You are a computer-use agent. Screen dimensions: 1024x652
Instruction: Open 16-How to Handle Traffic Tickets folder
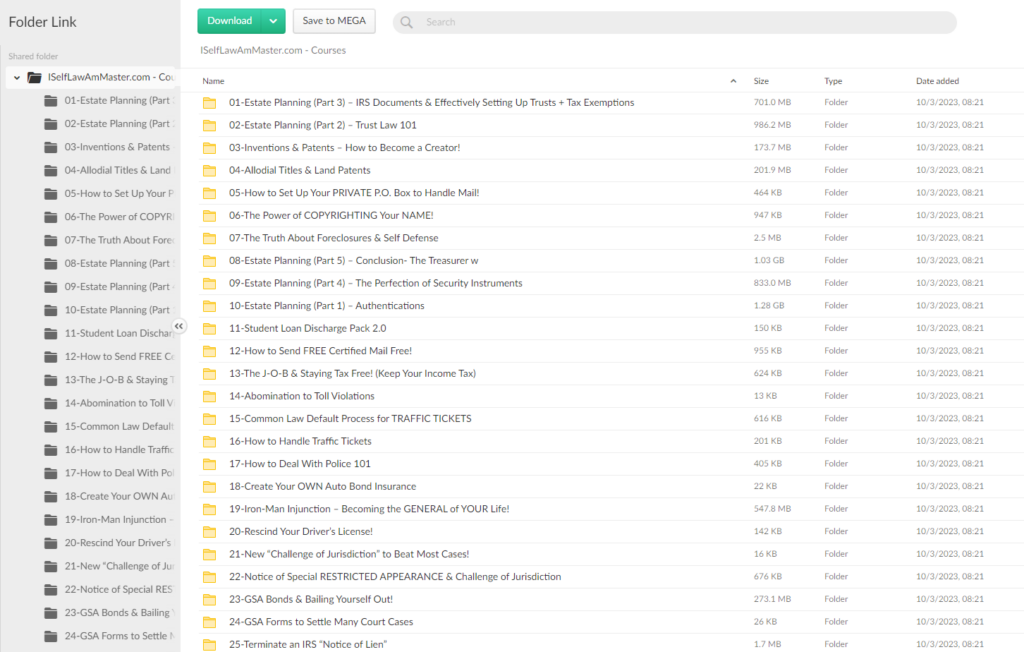[x=300, y=441]
